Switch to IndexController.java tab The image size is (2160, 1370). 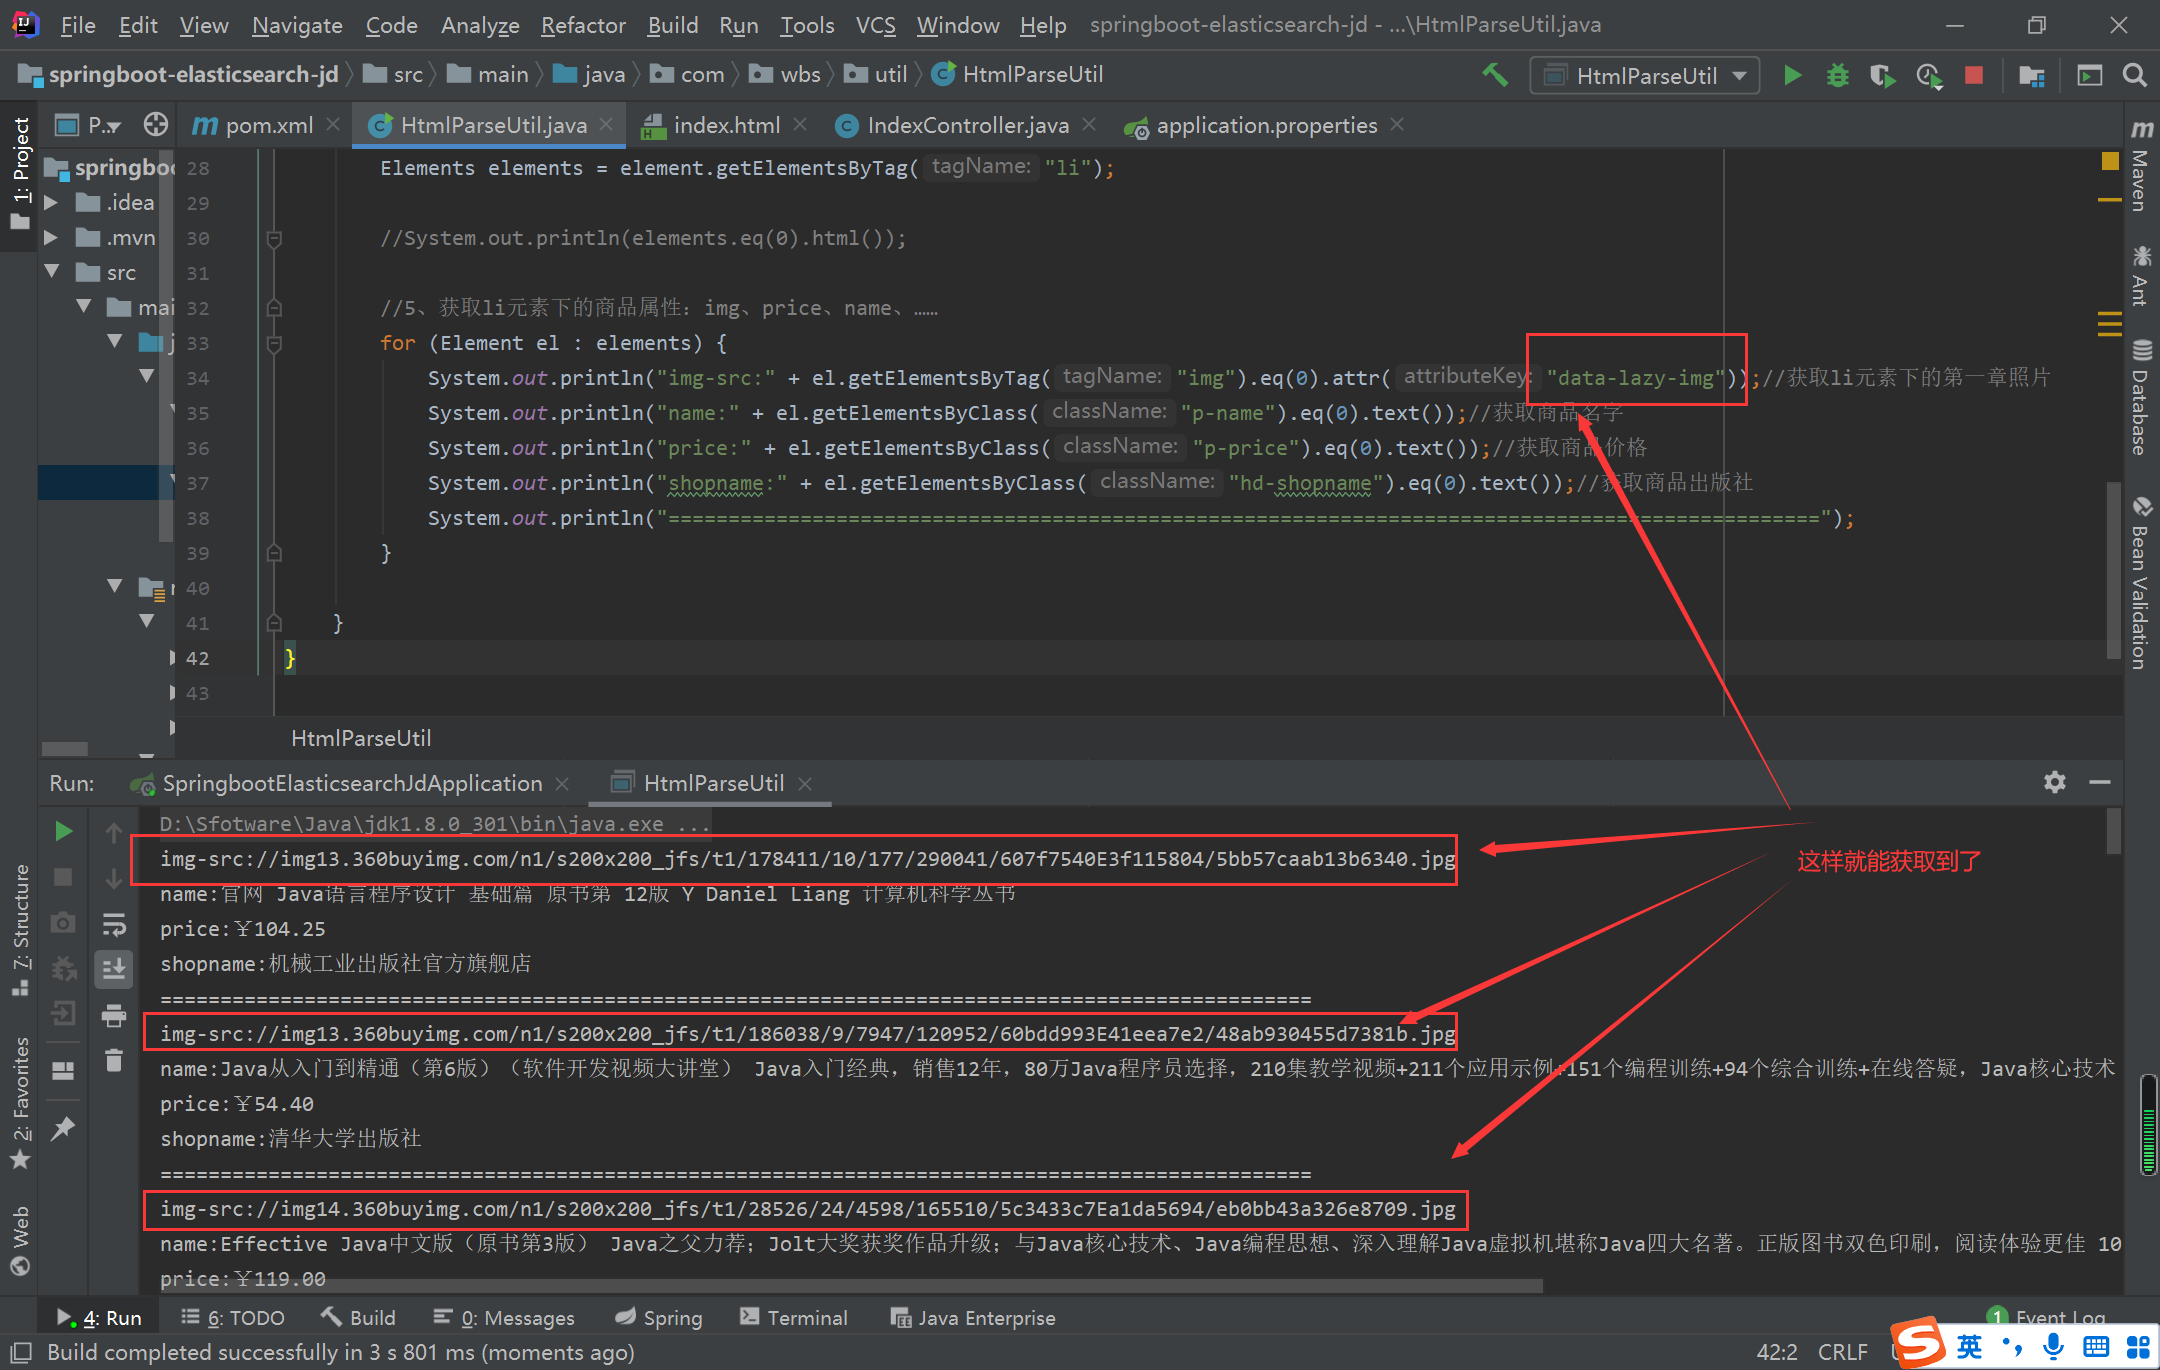coord(967,125)
